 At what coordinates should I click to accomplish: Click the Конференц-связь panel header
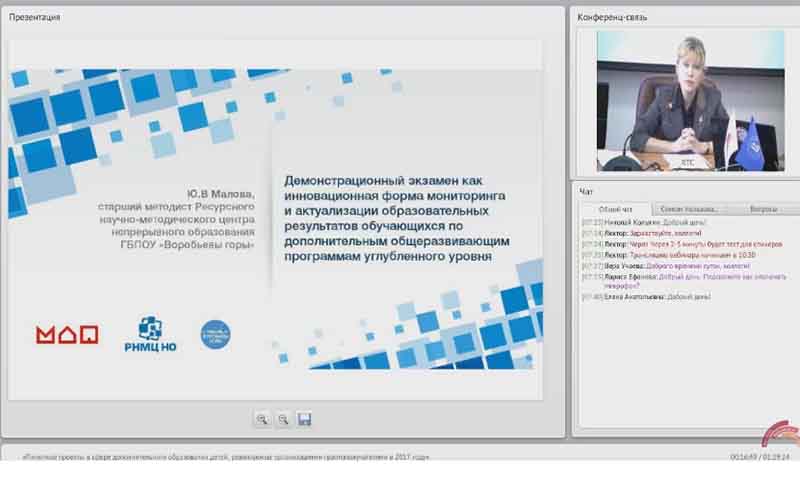[614, 17]
